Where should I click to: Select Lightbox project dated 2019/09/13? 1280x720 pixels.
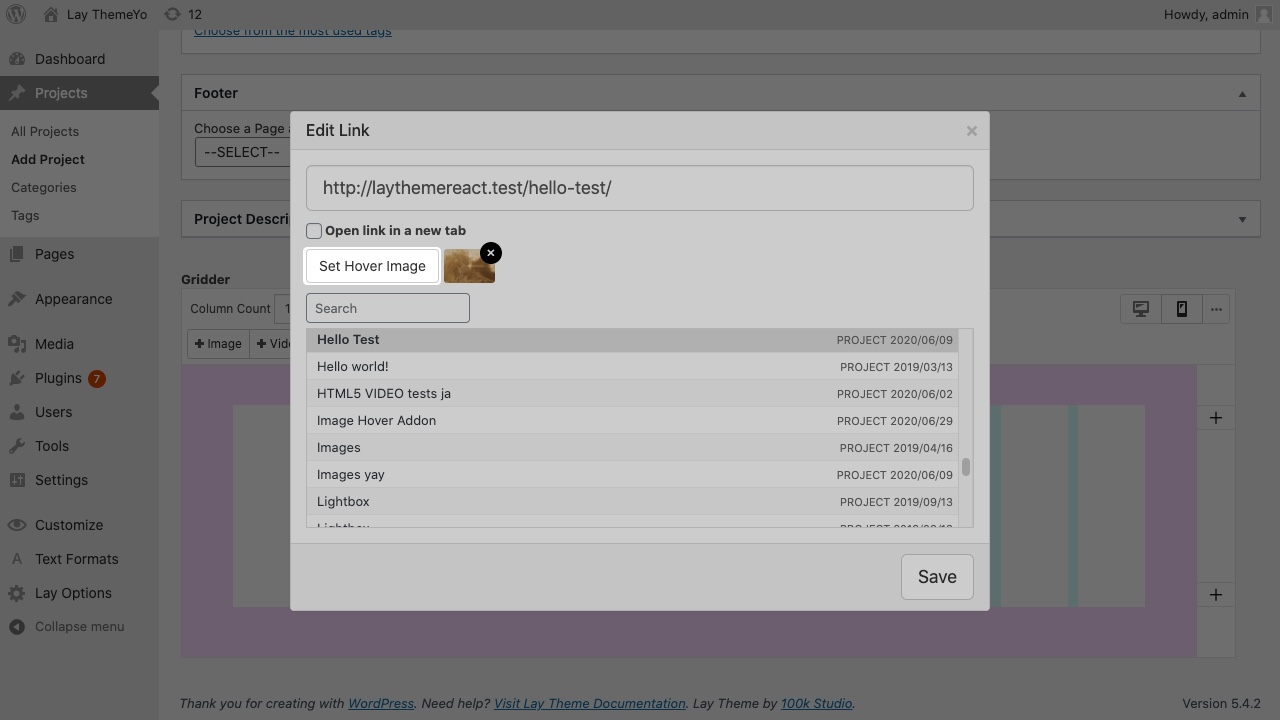(633, 502)
